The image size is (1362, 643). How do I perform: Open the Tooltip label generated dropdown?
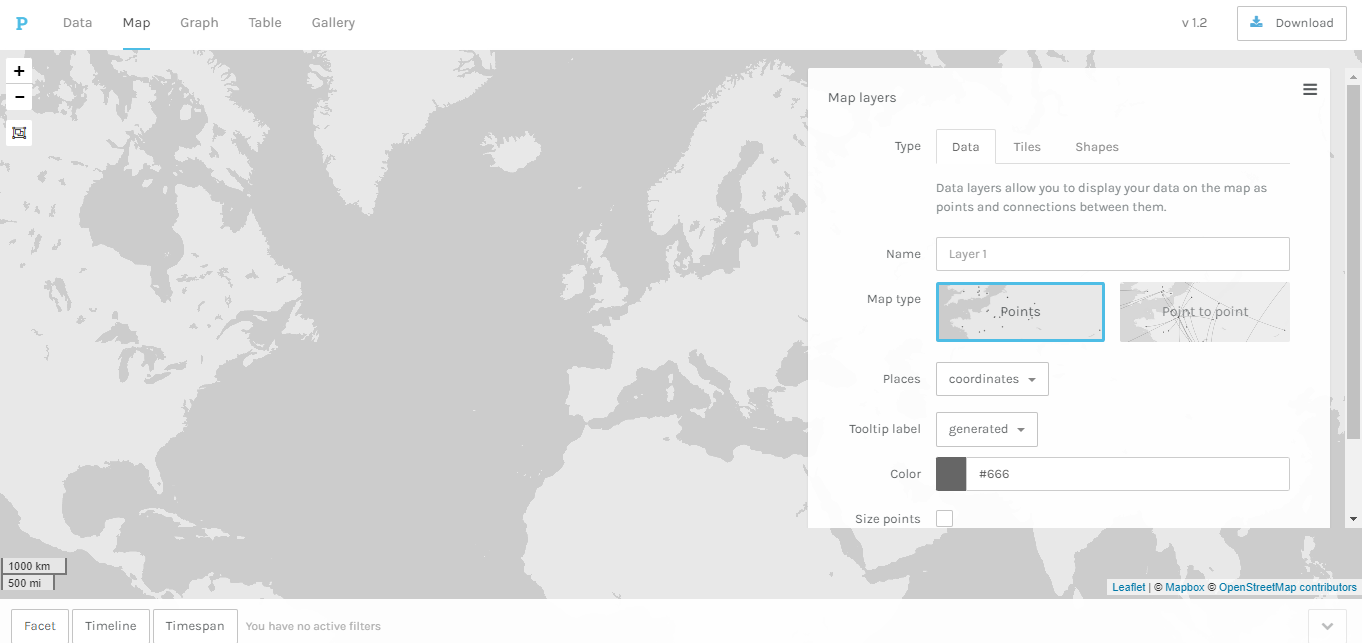click(987, 429)
